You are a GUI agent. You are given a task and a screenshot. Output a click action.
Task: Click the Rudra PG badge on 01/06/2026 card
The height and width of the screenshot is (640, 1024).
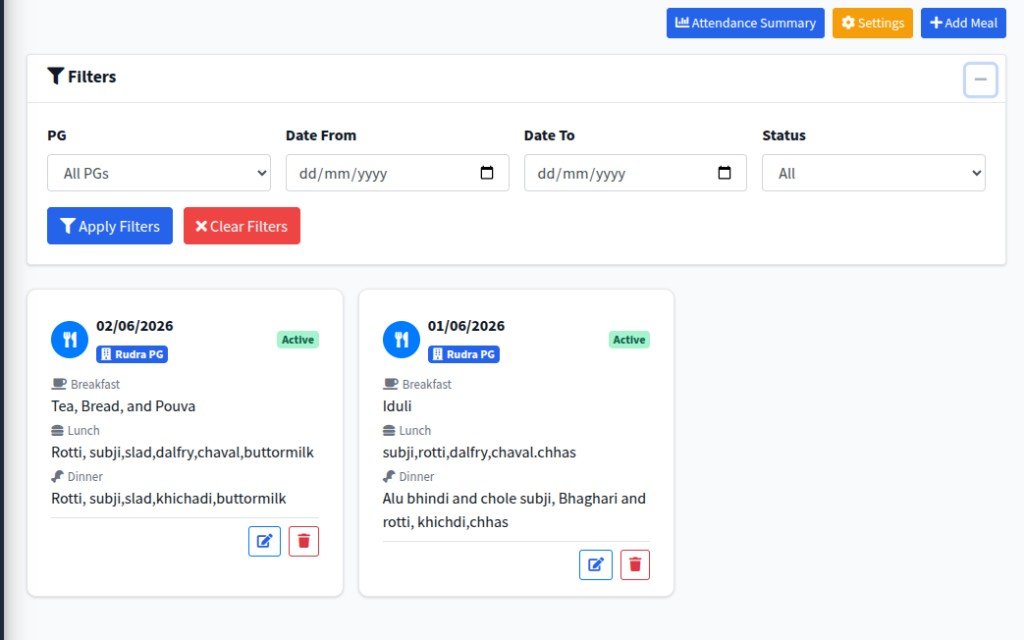[x=464, y=354]
